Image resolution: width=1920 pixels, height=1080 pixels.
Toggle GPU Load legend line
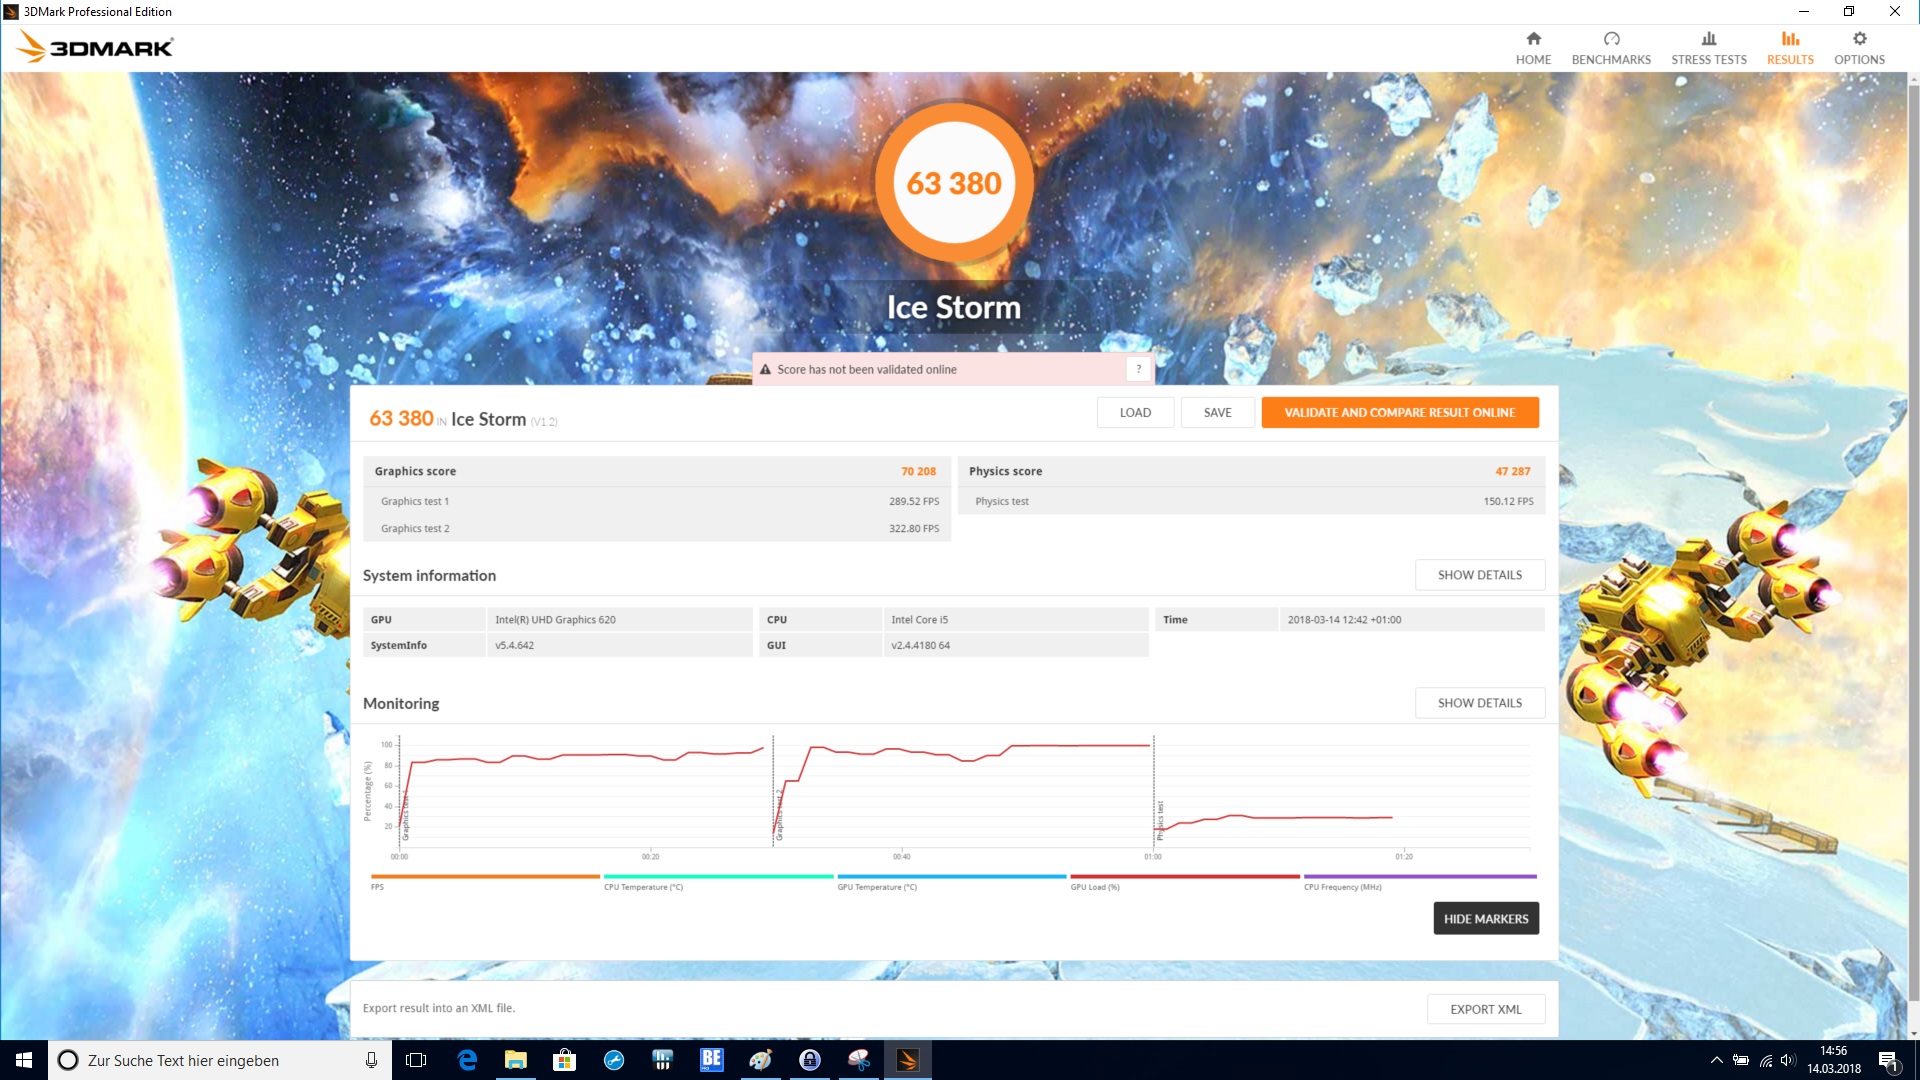(1184, 881)
